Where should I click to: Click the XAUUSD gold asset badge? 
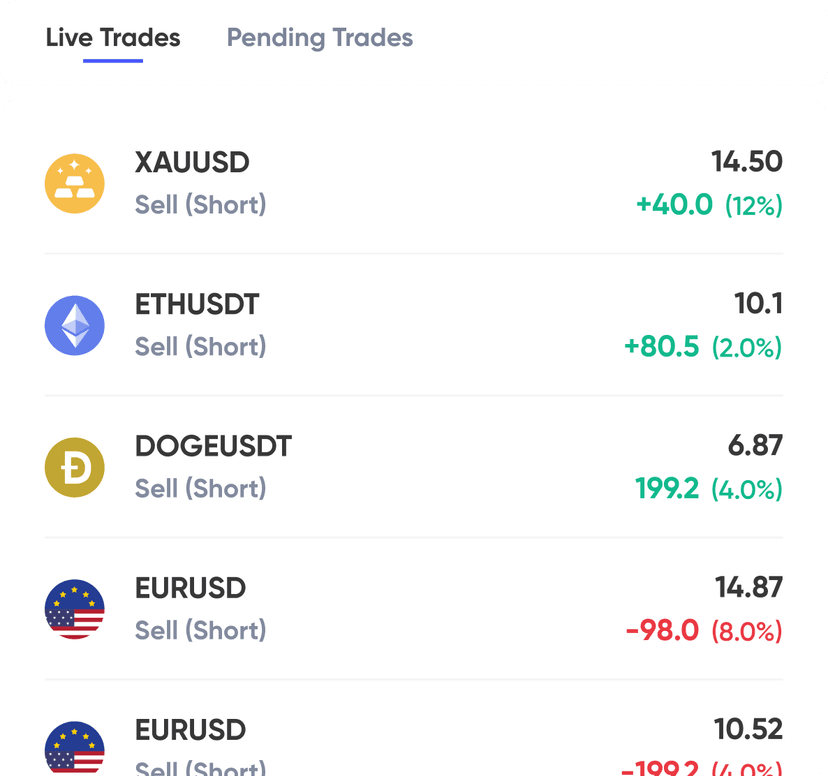pos(74,183)
